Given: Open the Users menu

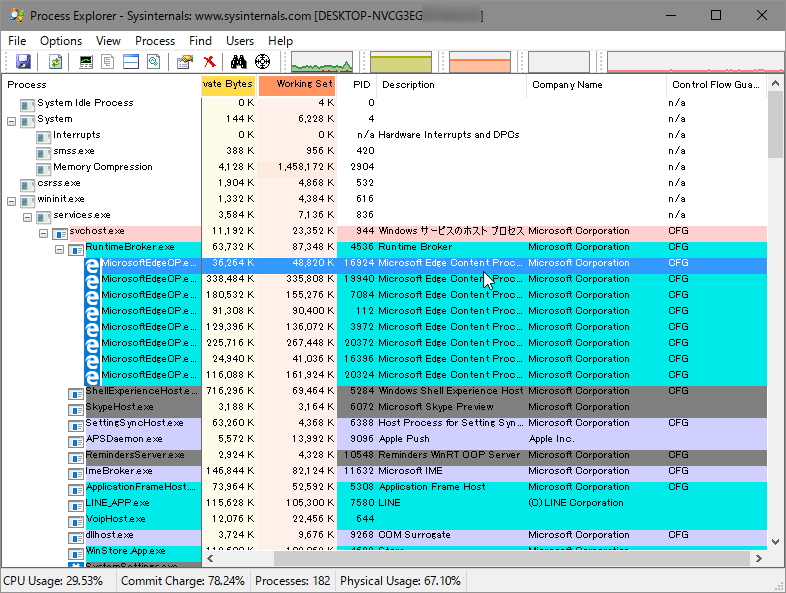Looking at the screenshot, I should (x=240, y=41).
